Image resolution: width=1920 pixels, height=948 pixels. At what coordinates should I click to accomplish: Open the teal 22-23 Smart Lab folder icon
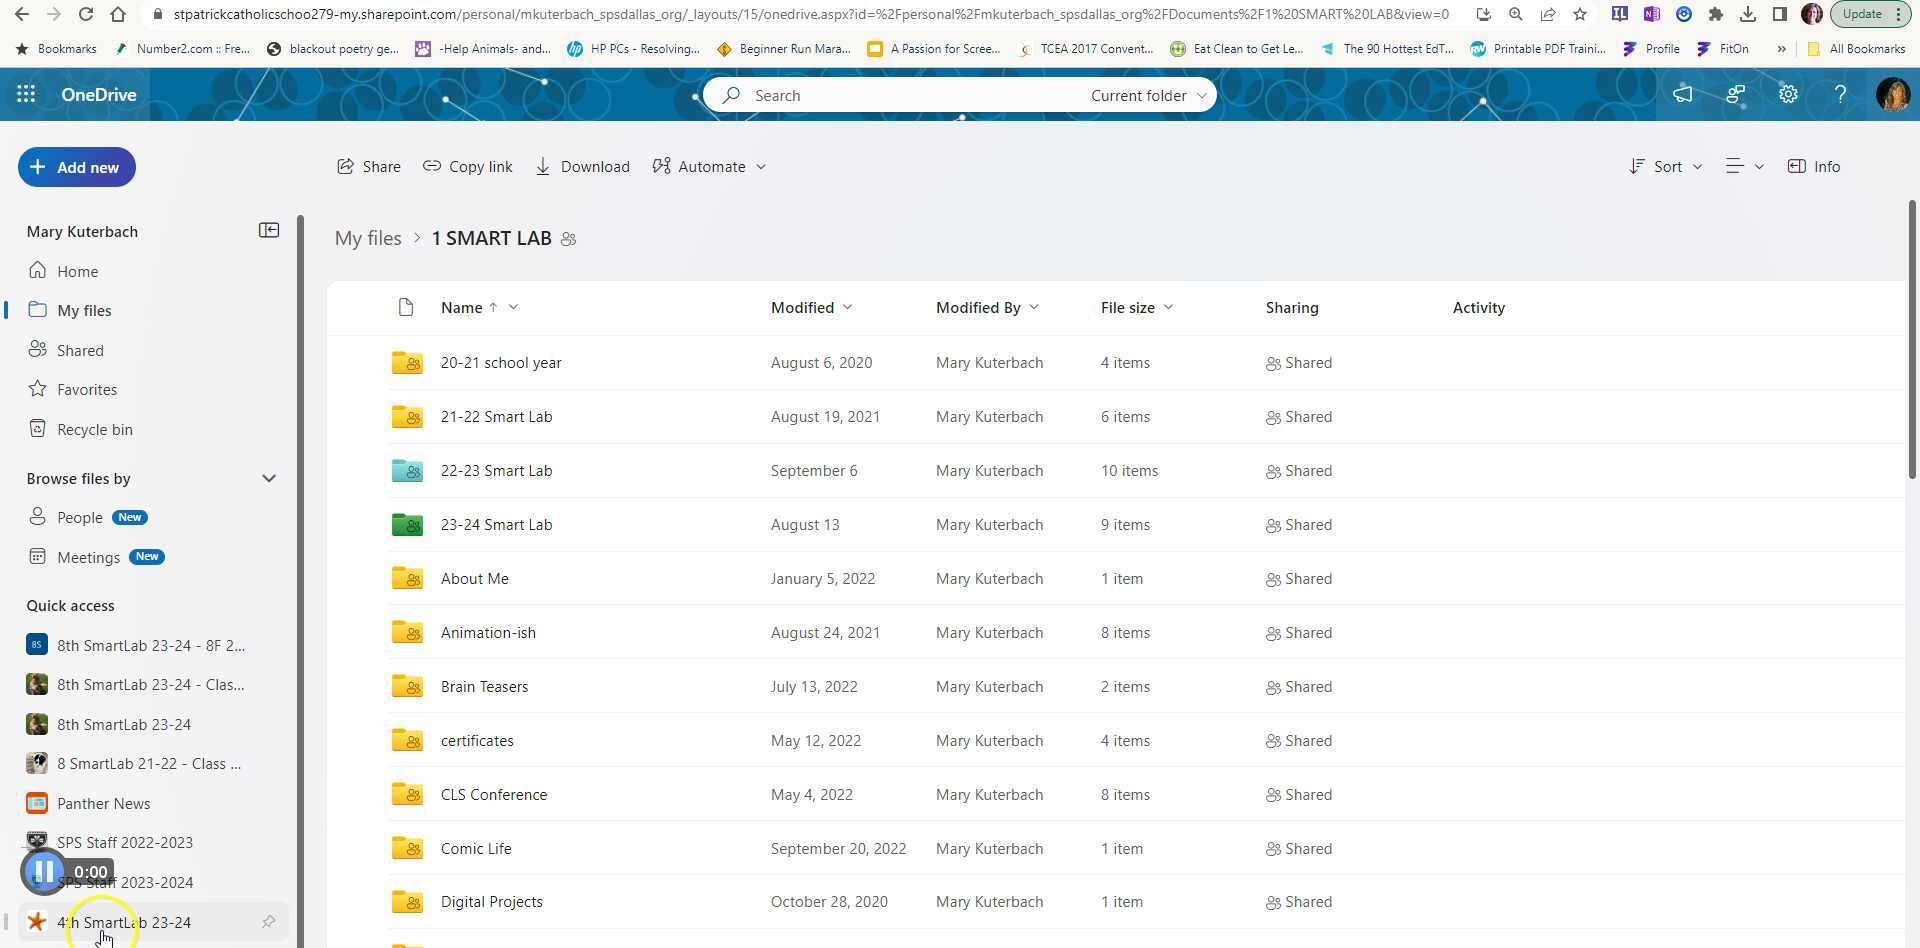click(x=407, y=470)
